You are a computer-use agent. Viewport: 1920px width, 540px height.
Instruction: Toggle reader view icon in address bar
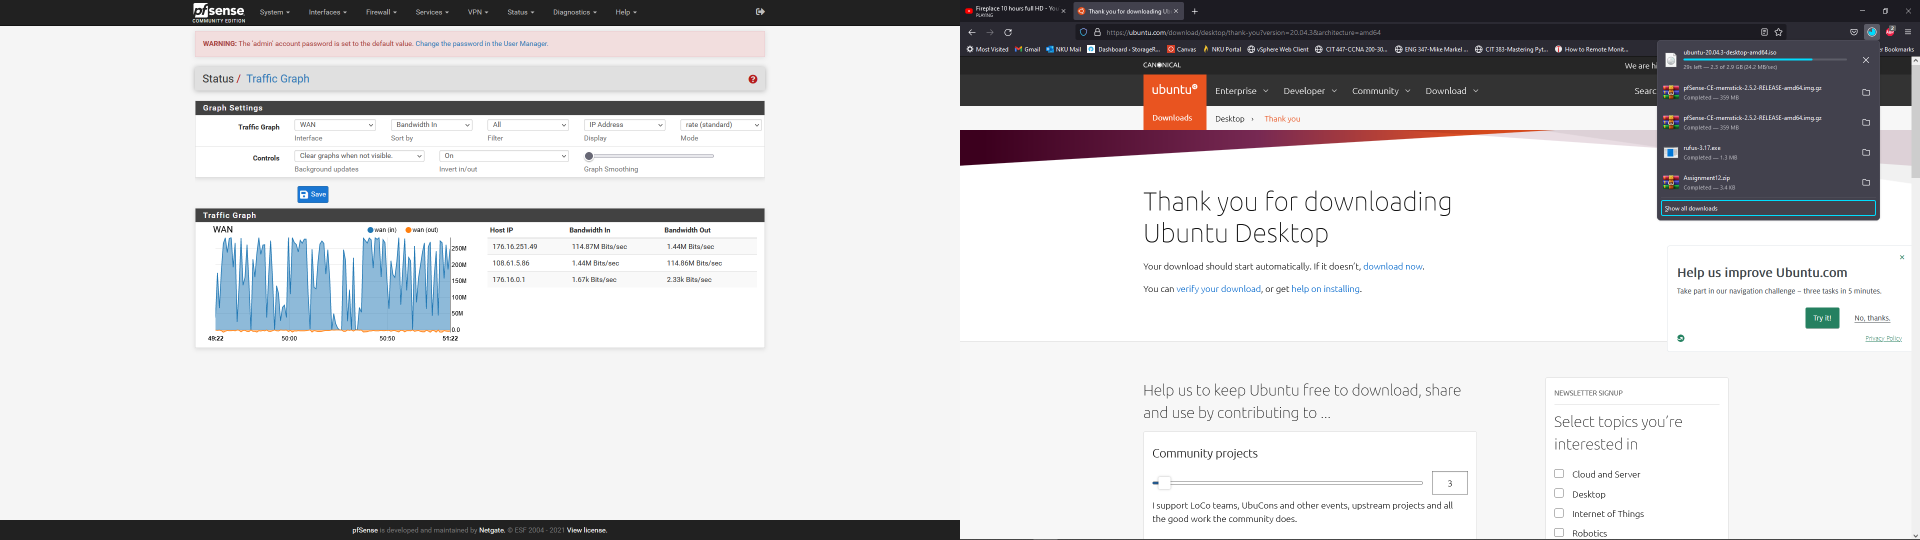pos(1764,32)
